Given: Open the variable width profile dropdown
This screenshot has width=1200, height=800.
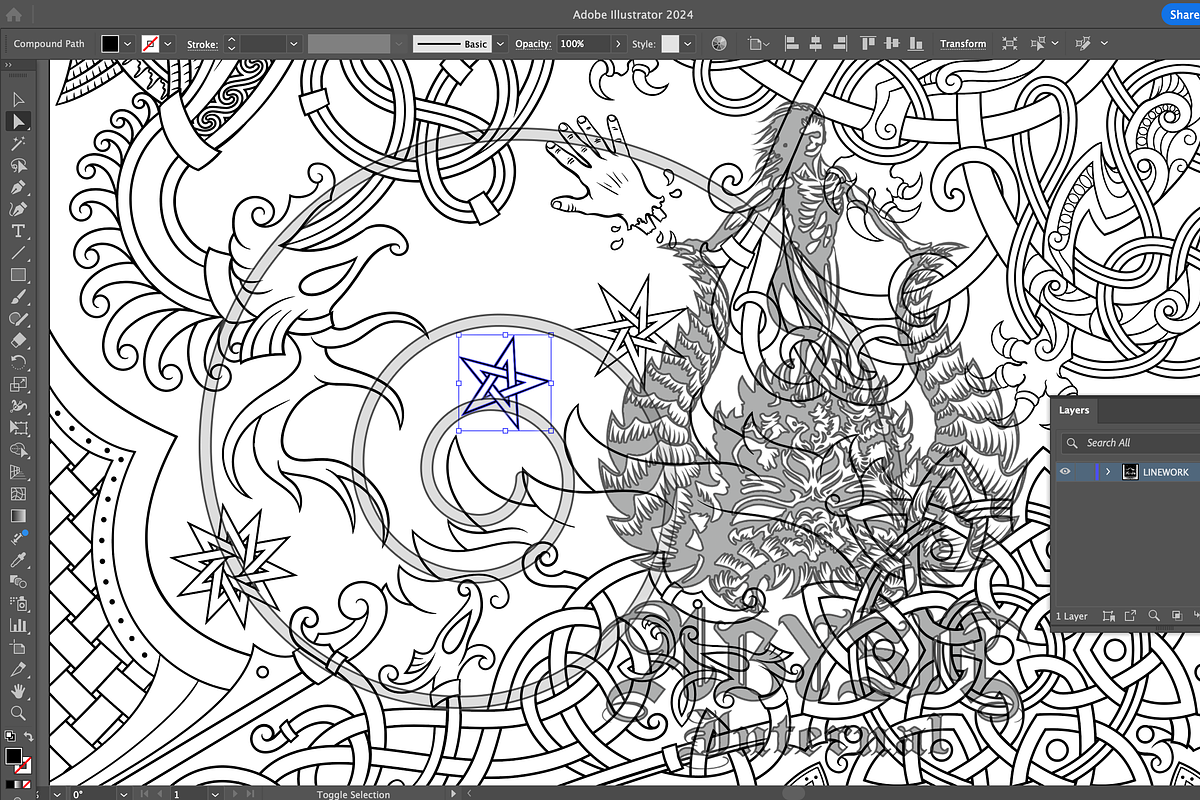Looking at the screenshot, I should pyautogui.click(x=399, y=44).
